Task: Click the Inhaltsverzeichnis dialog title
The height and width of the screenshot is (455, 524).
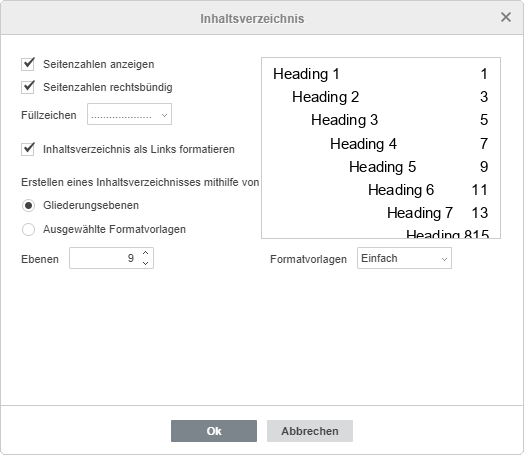Action: pos(252,19)
